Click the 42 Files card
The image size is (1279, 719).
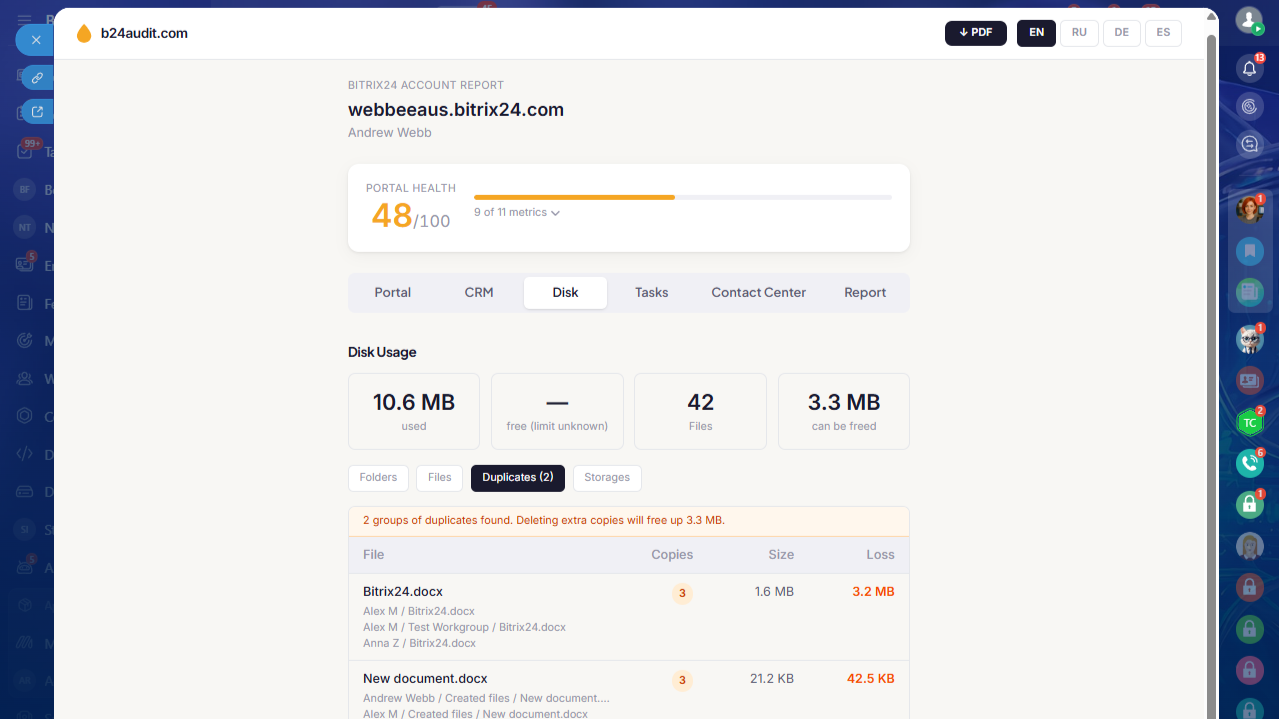(700, 411)
